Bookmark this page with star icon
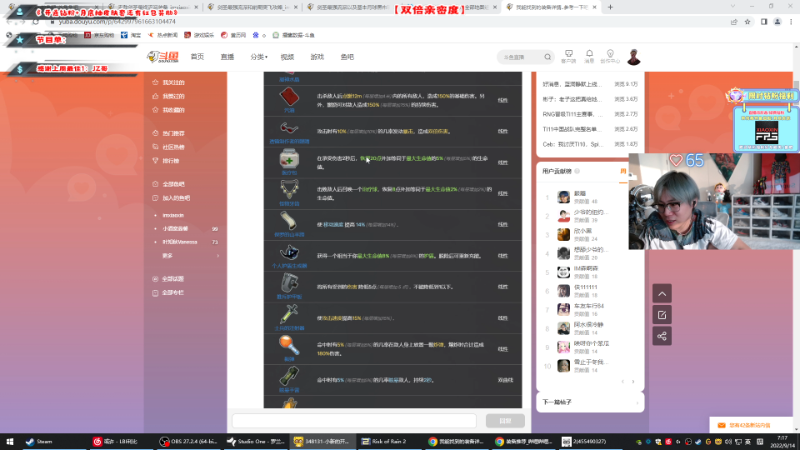800x450 pixels. coord(747,22)
